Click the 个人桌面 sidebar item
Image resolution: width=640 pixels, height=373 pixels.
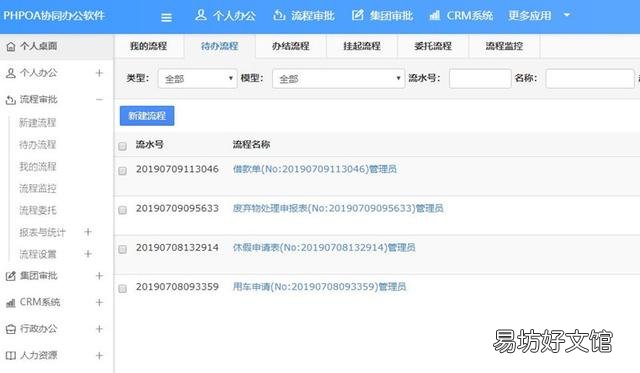[x=57, y=47]
